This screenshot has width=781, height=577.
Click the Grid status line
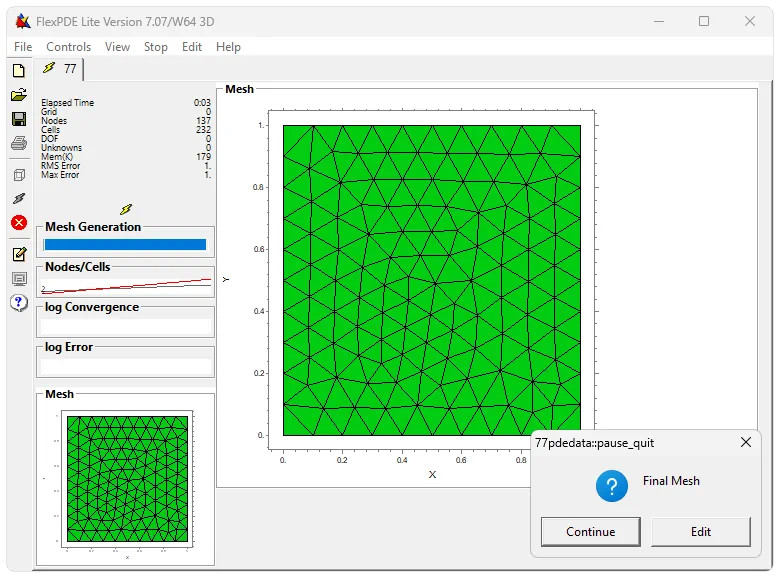pyautogui.click(x=126, y=112)
